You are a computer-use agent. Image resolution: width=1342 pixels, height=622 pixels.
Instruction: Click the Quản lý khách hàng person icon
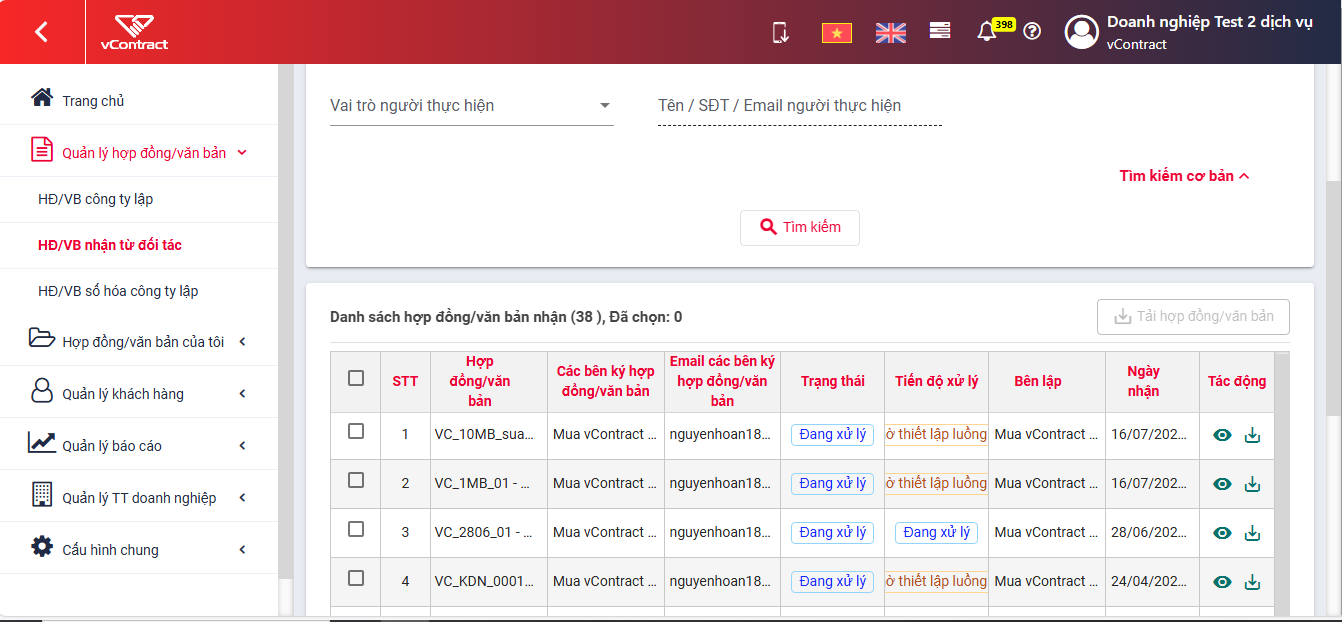41,390
